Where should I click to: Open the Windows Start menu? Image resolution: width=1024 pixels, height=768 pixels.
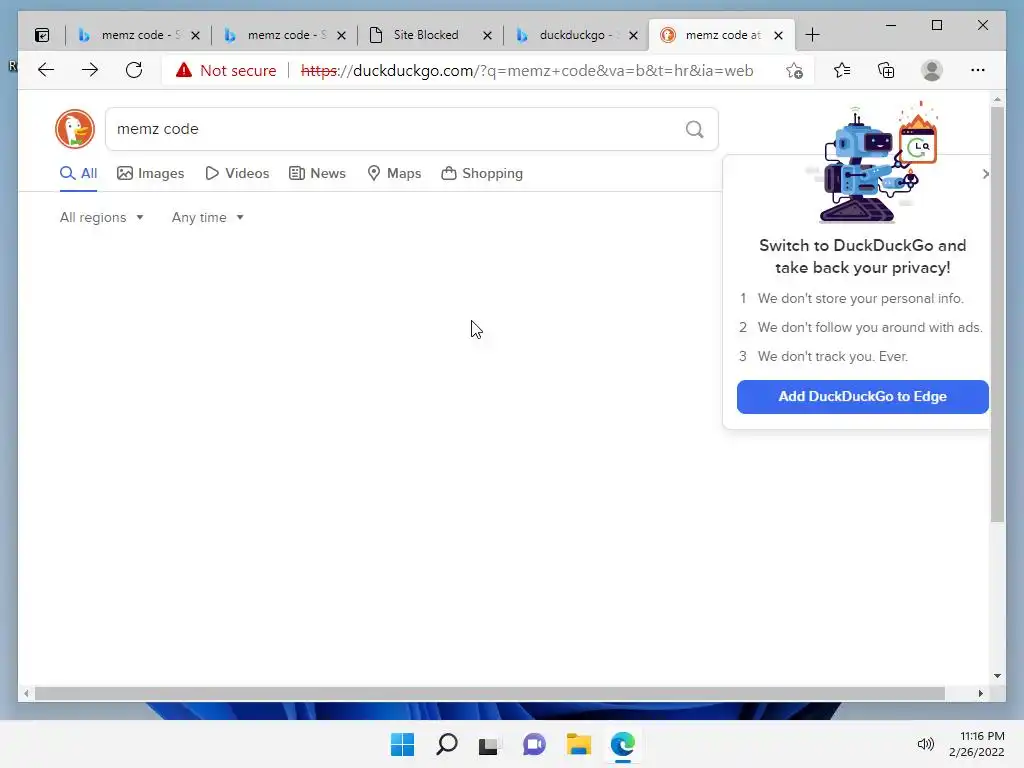point(402,744)
